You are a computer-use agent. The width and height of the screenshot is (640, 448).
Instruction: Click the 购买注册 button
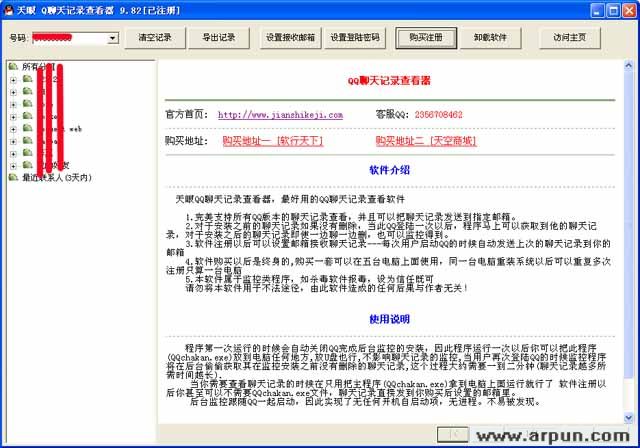426,38
